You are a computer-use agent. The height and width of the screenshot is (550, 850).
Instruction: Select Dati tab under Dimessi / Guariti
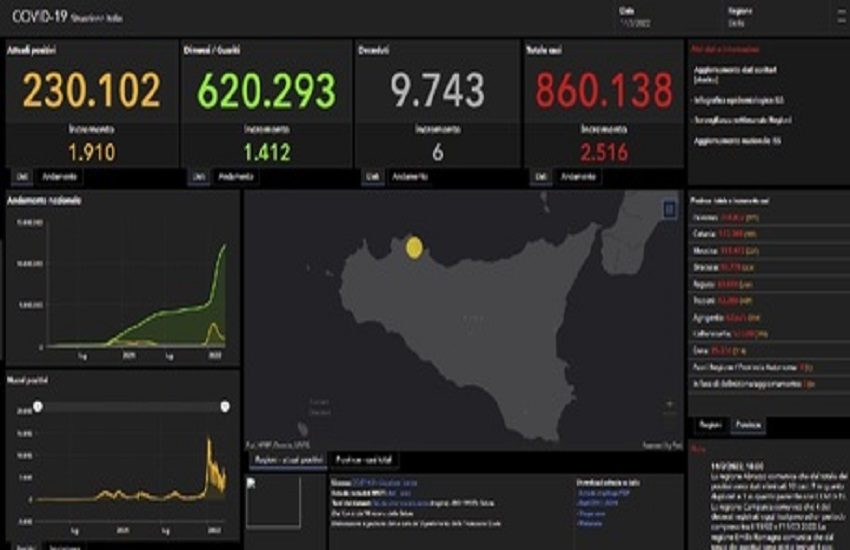click(198, 176)
